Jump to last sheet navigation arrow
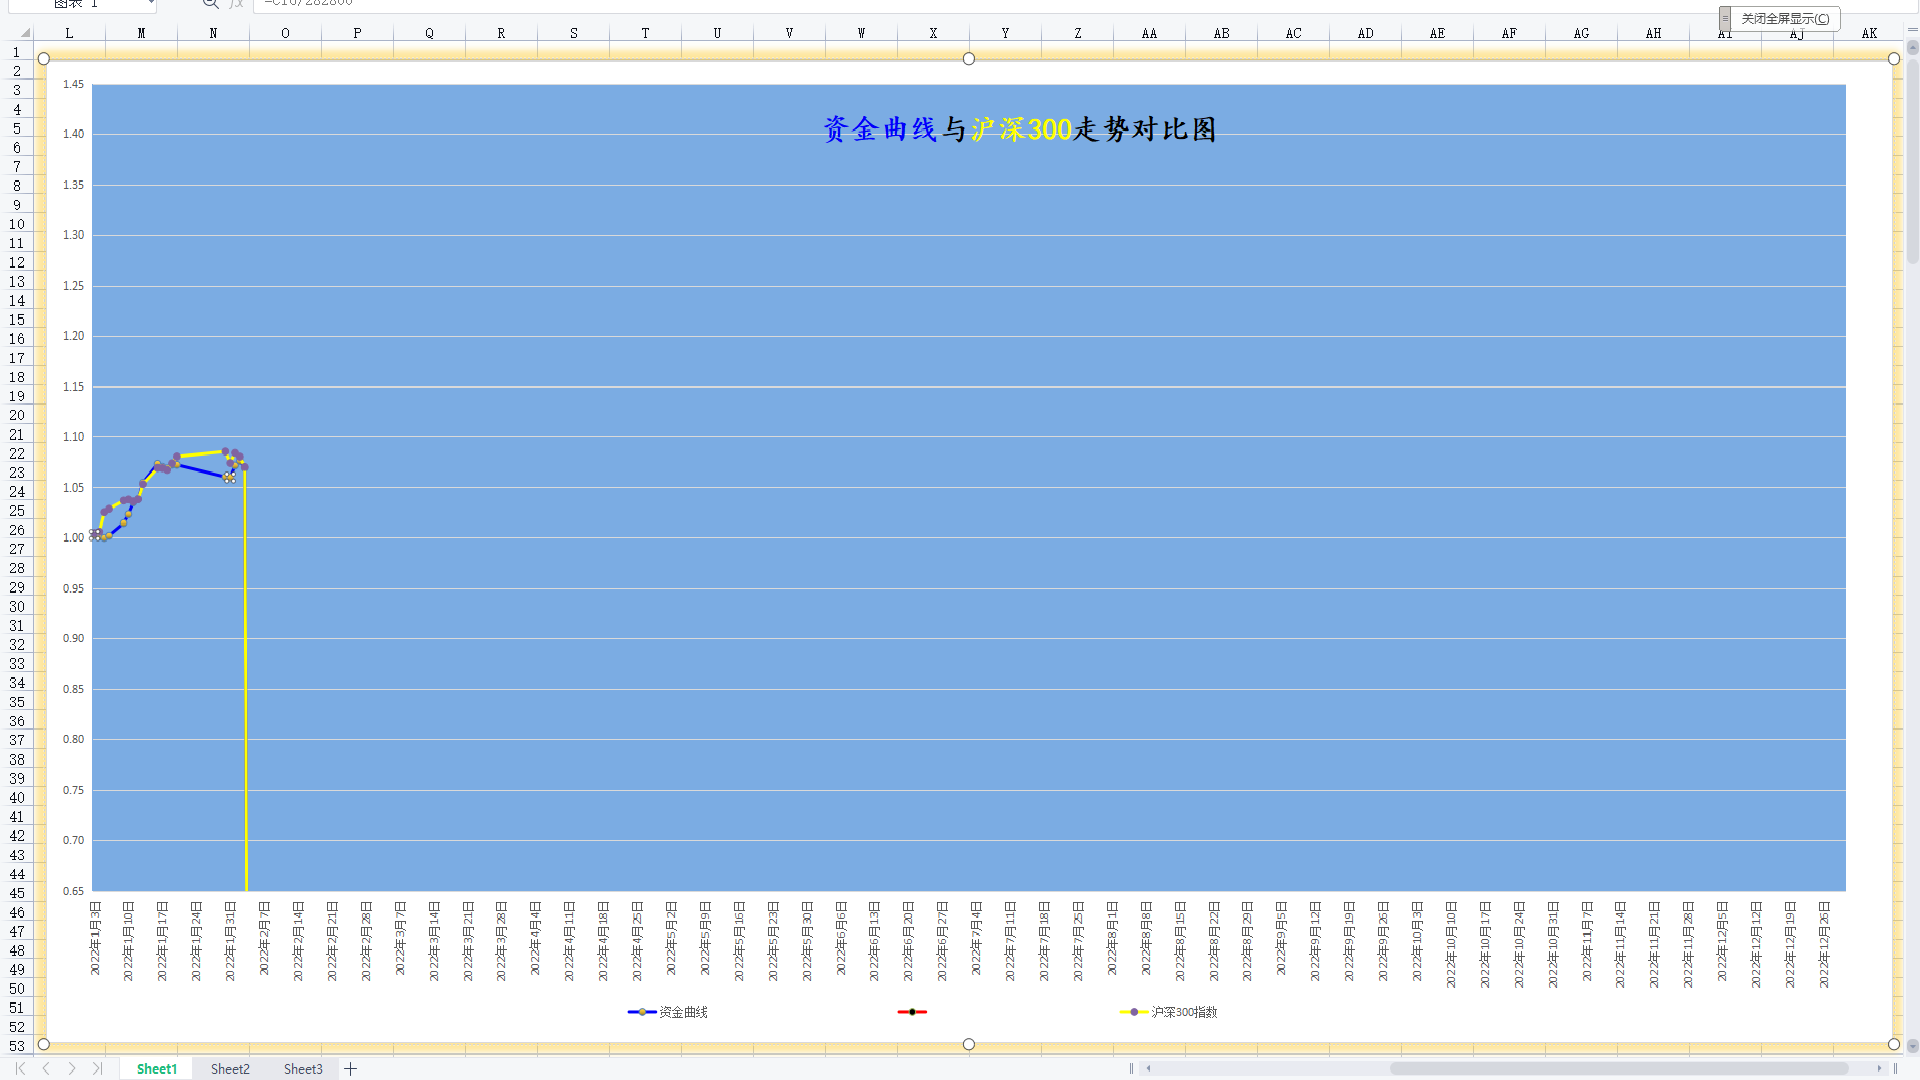The height and width of the screenshot is (1080, 1920). (x=97, y=1069)
